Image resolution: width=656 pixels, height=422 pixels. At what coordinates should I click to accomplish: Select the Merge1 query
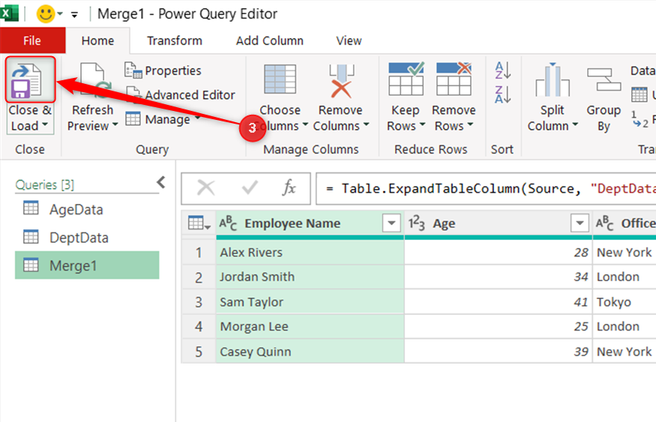coord(87,265)
